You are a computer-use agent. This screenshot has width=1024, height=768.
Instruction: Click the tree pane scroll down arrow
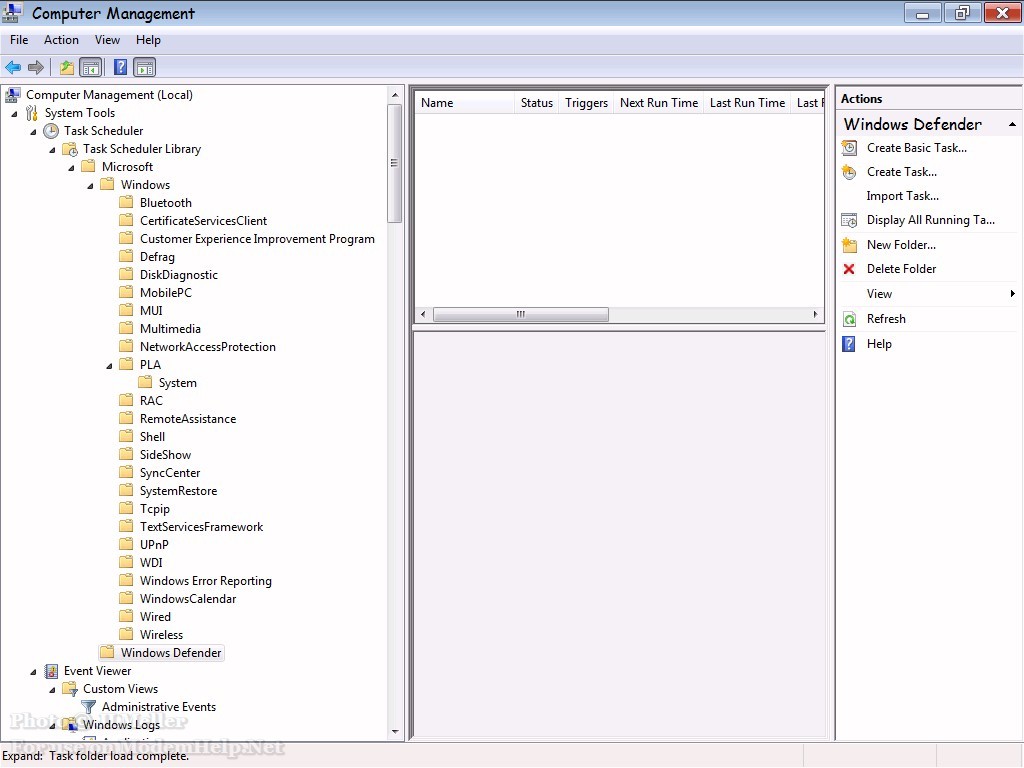[x=394, y=732]
